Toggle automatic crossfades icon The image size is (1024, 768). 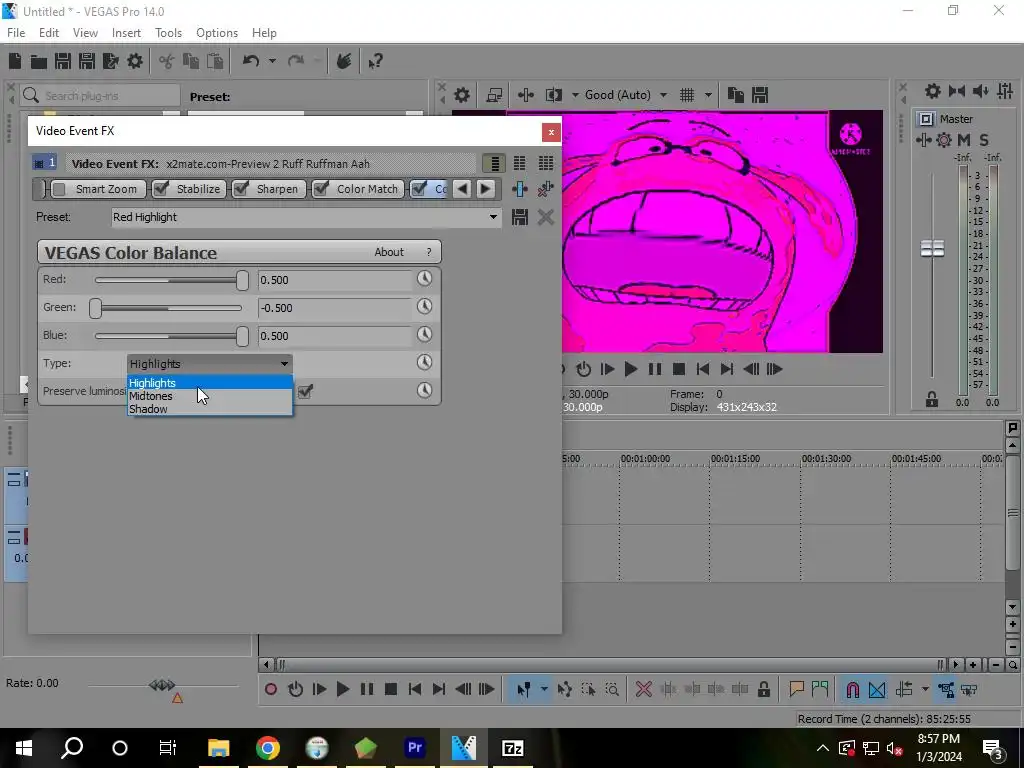pos(877,689)
